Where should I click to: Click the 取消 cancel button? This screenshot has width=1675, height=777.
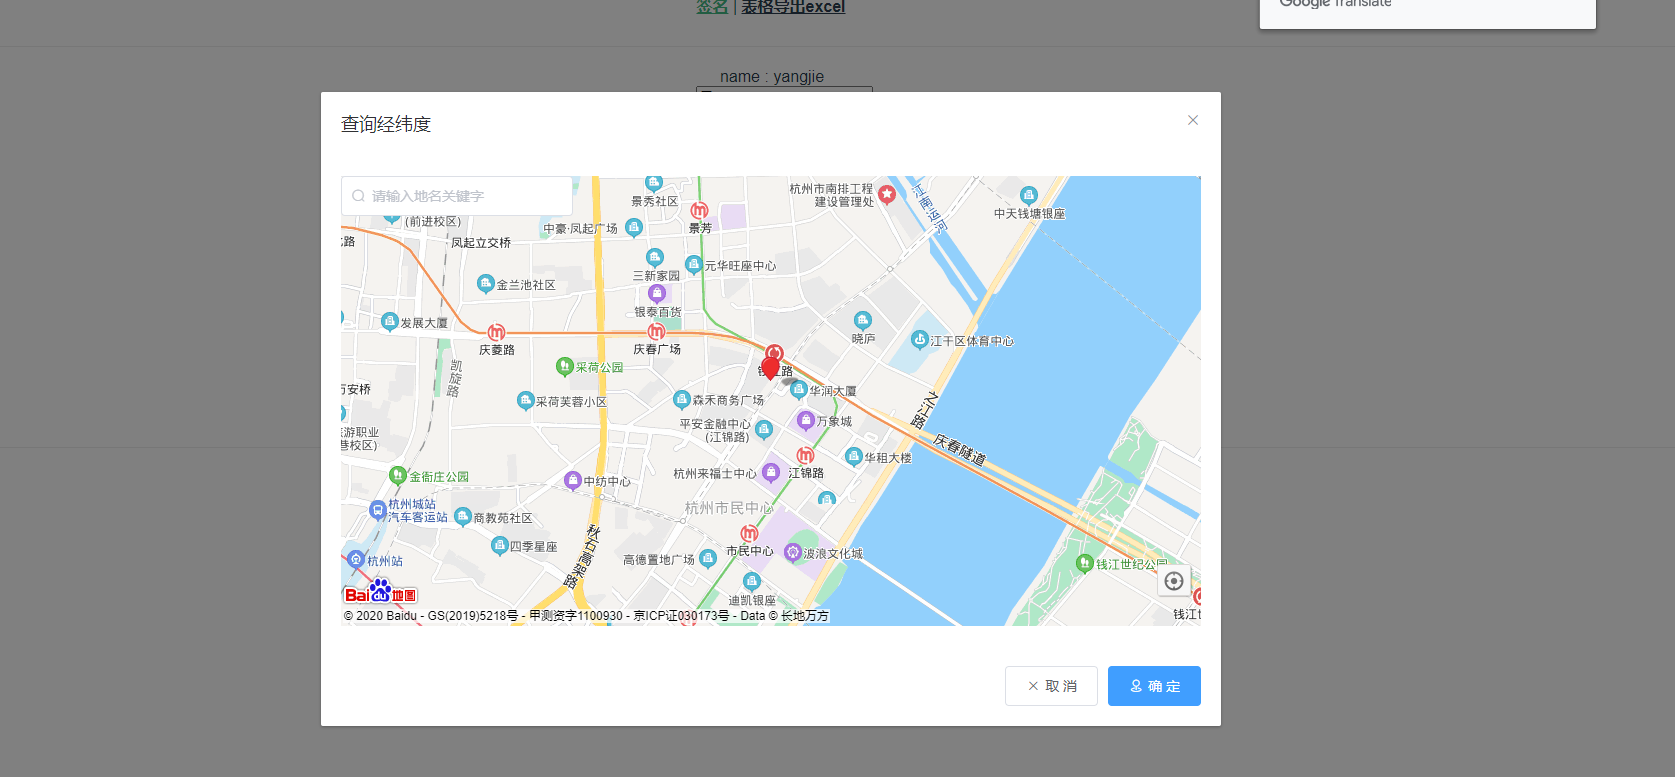(x=1051, y=686)
